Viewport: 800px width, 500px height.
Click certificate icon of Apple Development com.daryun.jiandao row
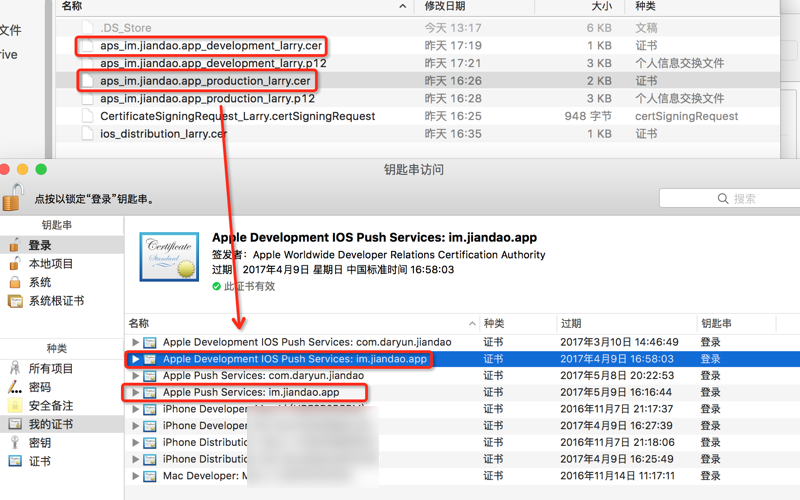click(150, 342)
